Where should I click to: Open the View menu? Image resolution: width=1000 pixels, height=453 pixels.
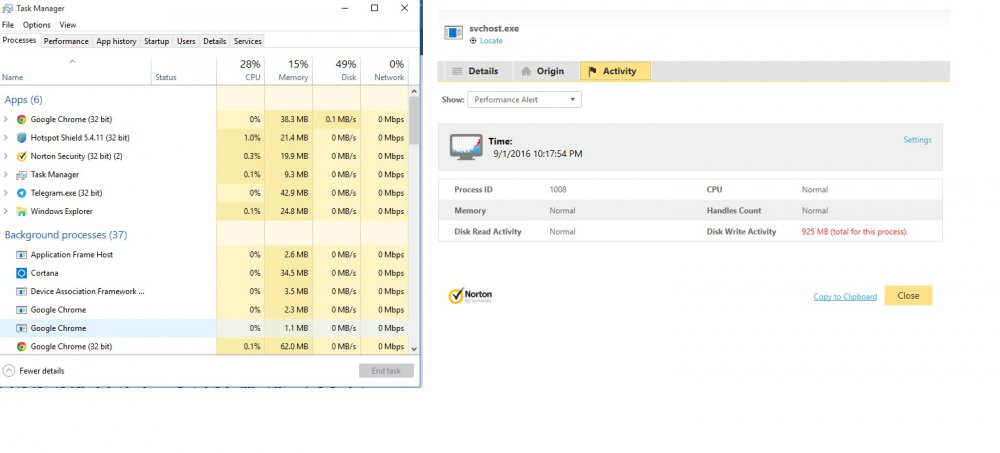coord(68,25)
